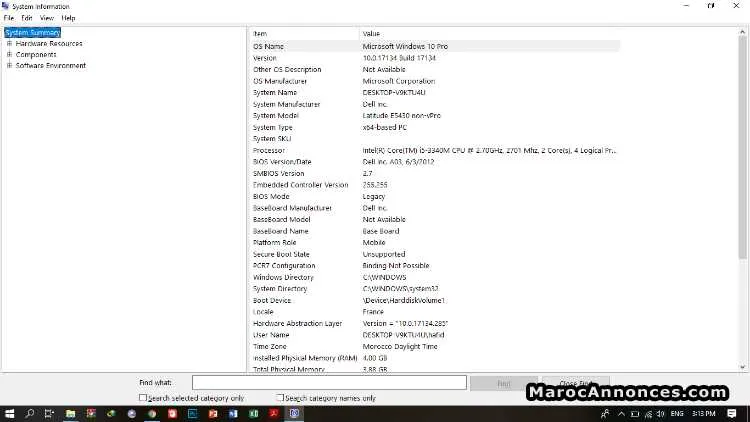Select Hardware Resources tree item
This screenshot has width=750, height=422.
[49, 44]
